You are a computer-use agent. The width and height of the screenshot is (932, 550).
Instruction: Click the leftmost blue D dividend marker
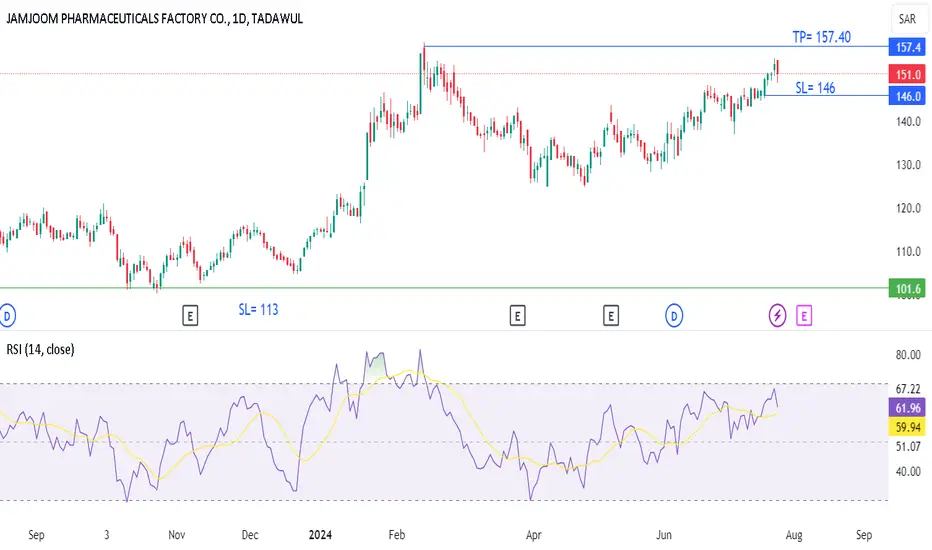click(x=7, y=316)
